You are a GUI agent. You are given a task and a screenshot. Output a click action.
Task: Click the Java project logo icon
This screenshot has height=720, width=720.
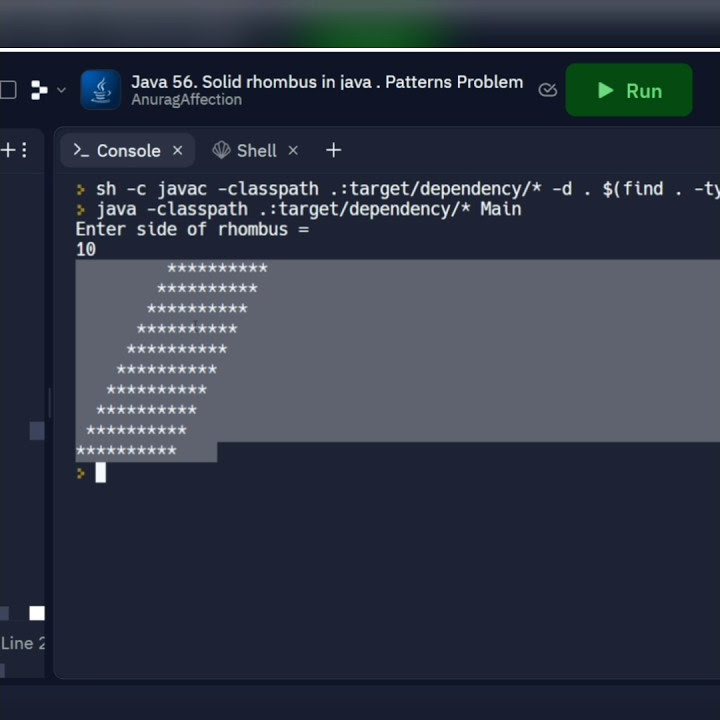[100, 90]
